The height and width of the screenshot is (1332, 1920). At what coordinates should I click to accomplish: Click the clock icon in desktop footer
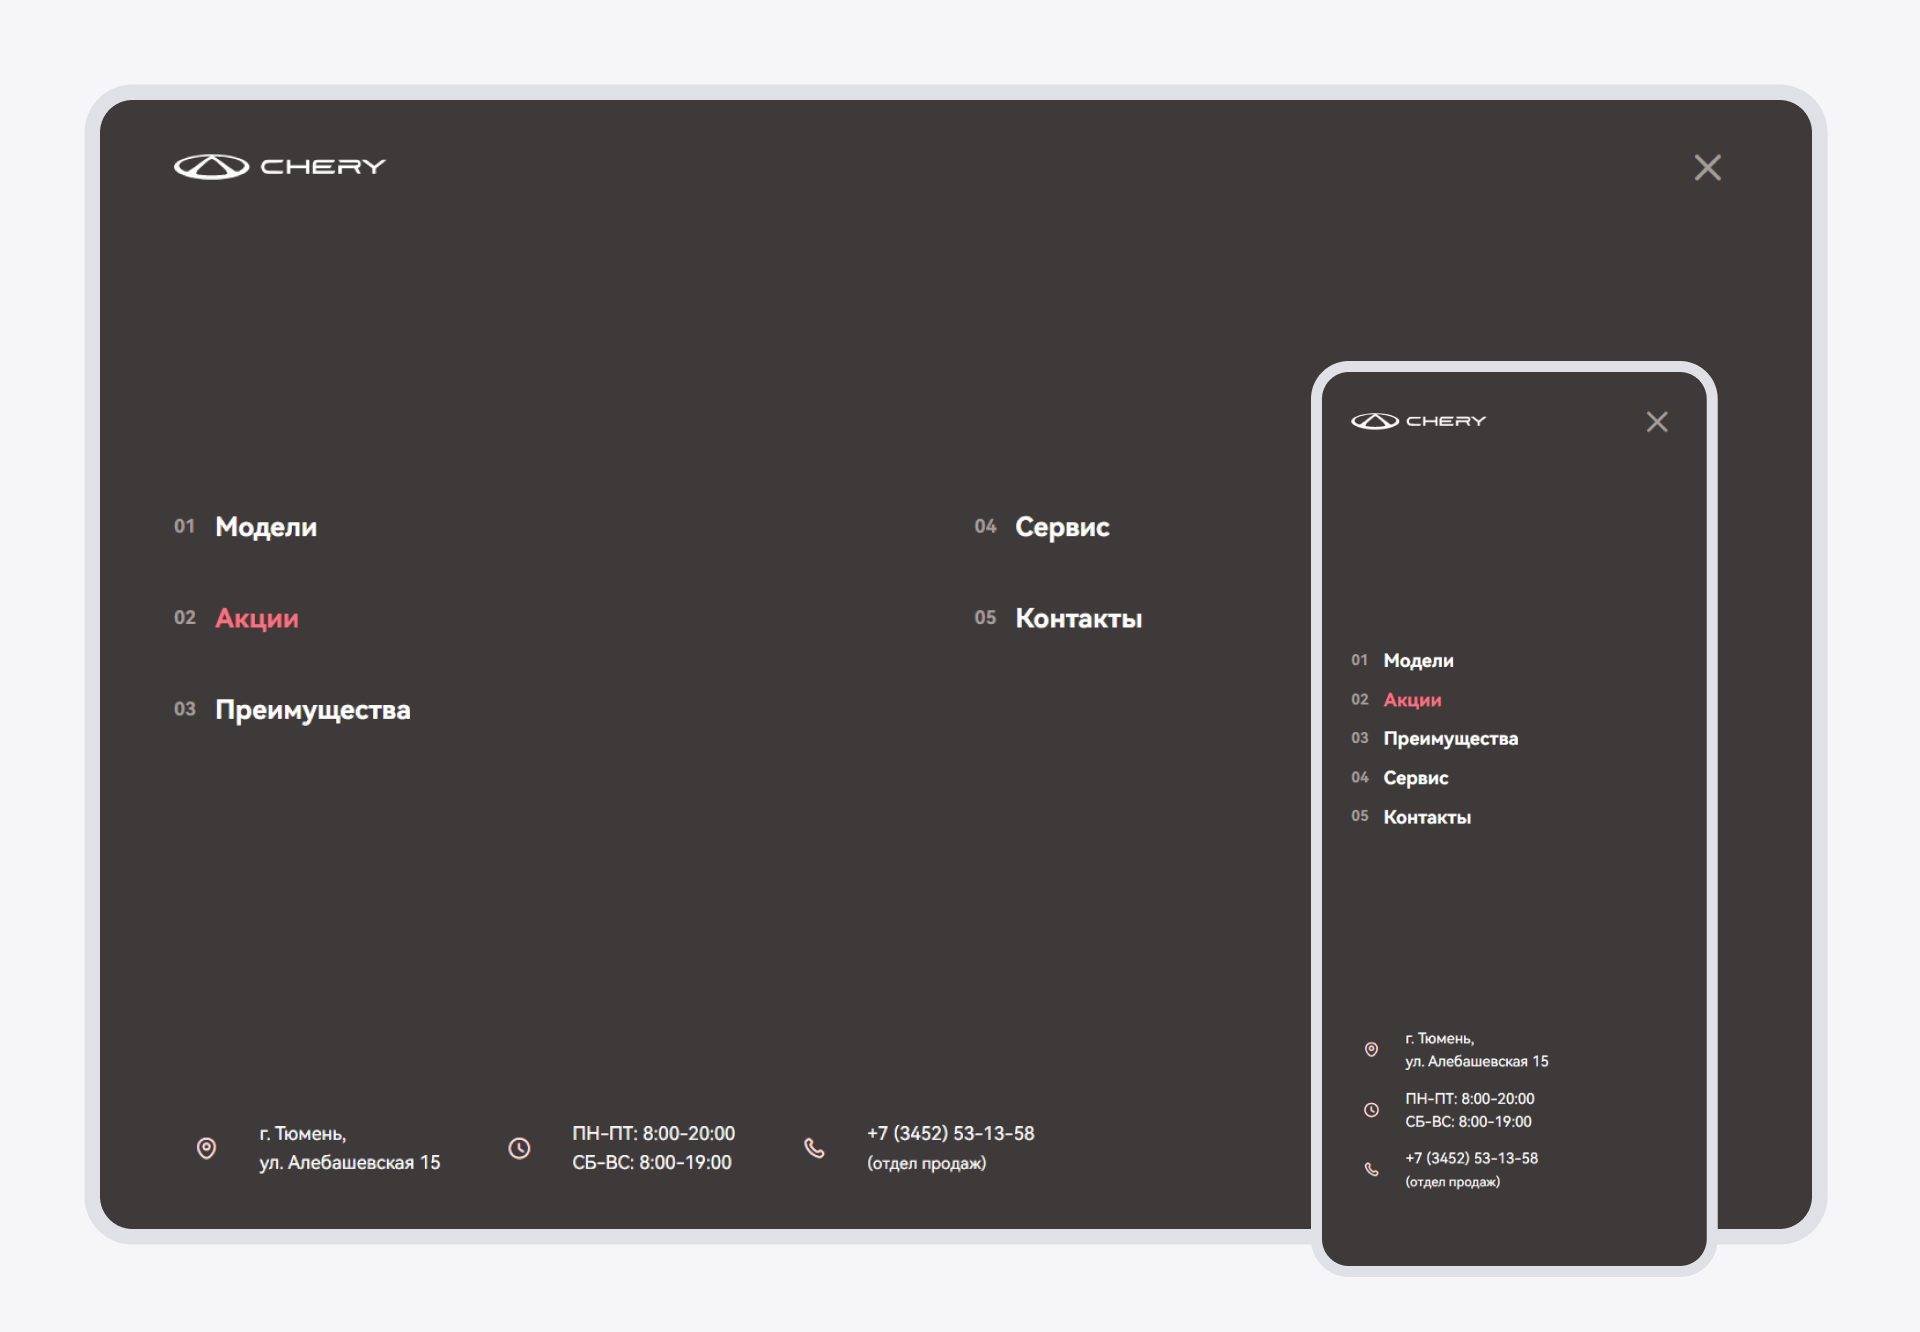pyautogui.click(x=519, y=1148)
